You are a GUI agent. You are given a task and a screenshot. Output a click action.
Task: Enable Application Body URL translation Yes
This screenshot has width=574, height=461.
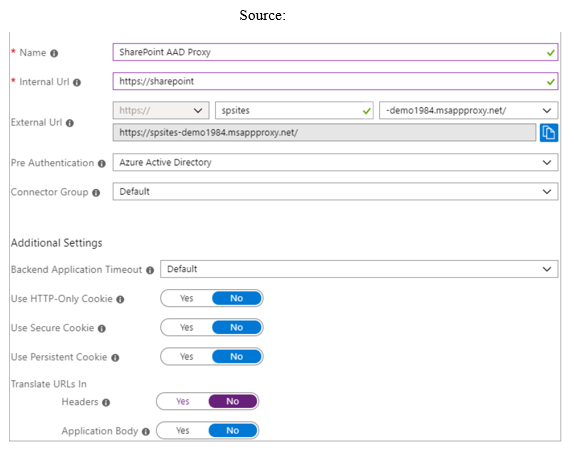[x=183, y=431]
